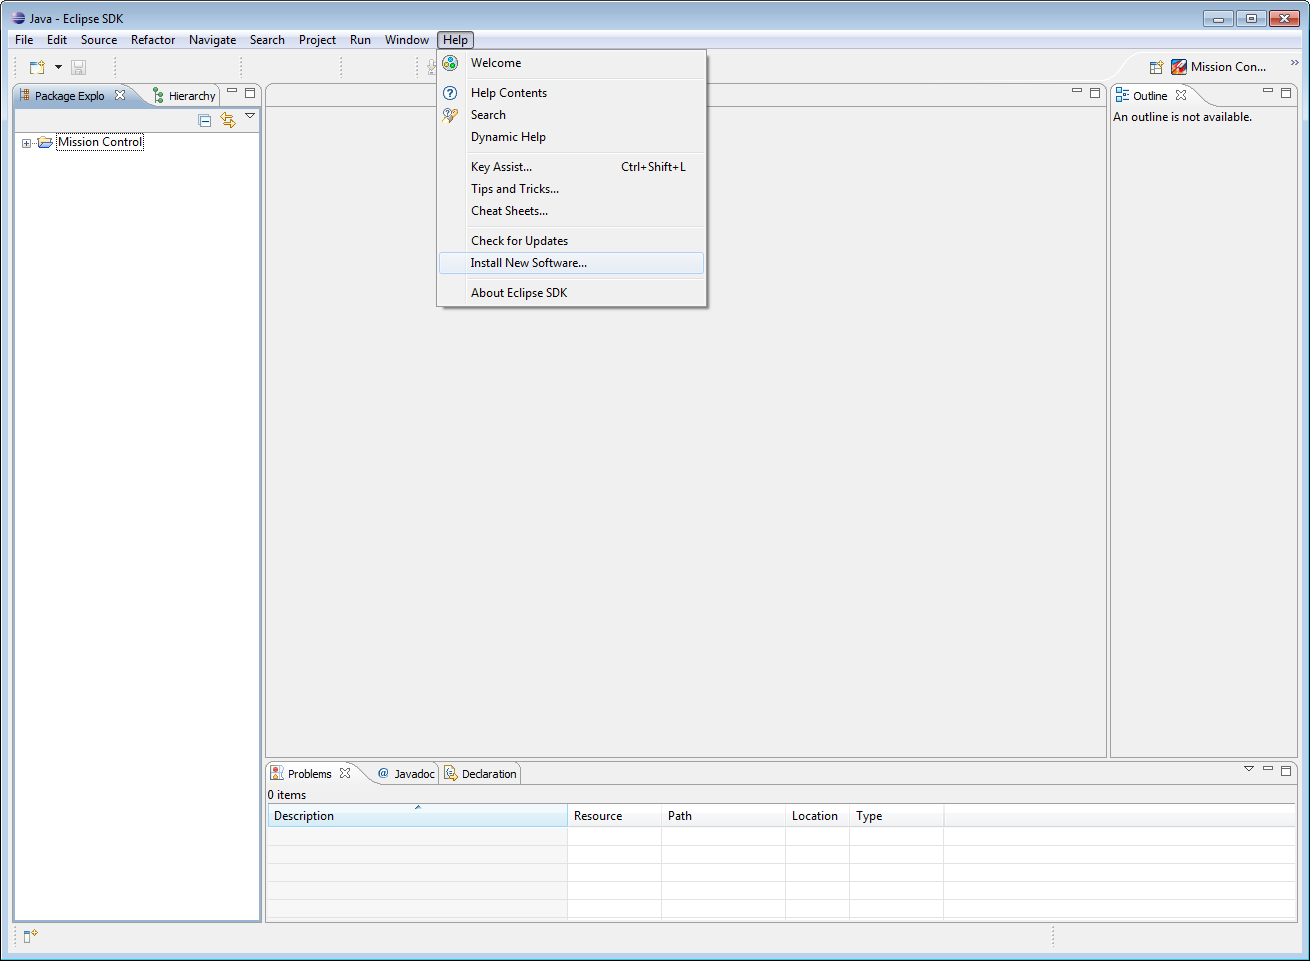Screen dimensions: 1310x961
Task: Toggle Link with Editor in Package Explorer
Action: [228, 120]
